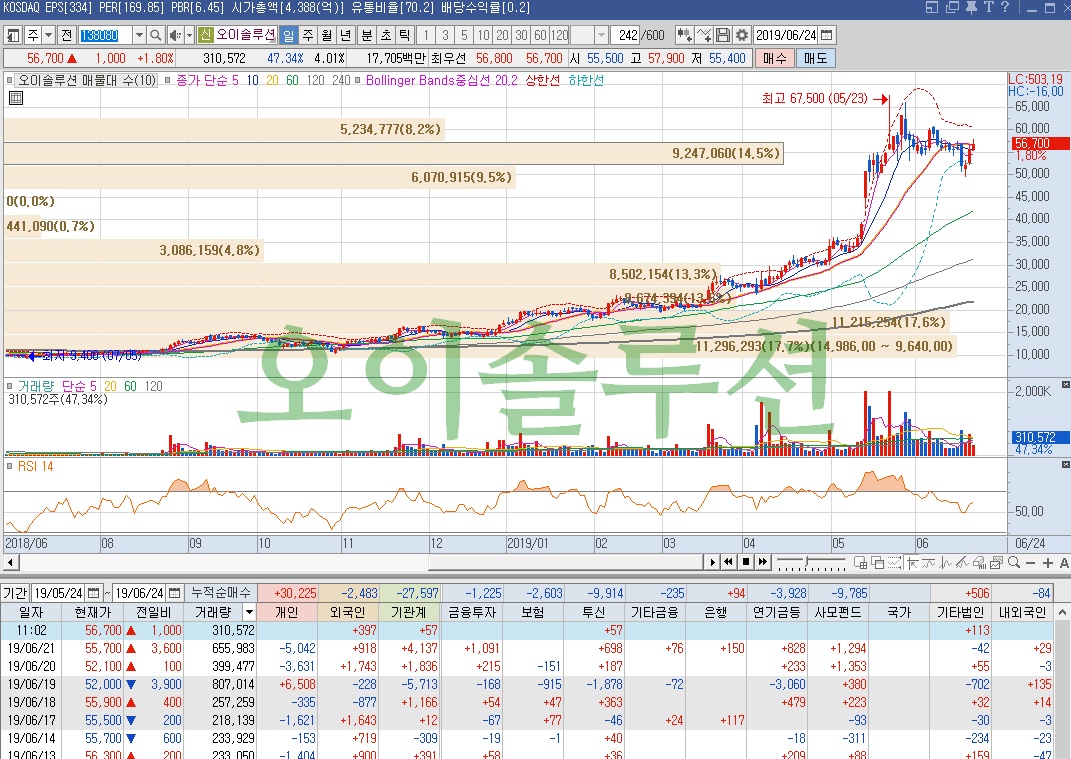Click the 신 button before stock name

(x=205, y=35)
